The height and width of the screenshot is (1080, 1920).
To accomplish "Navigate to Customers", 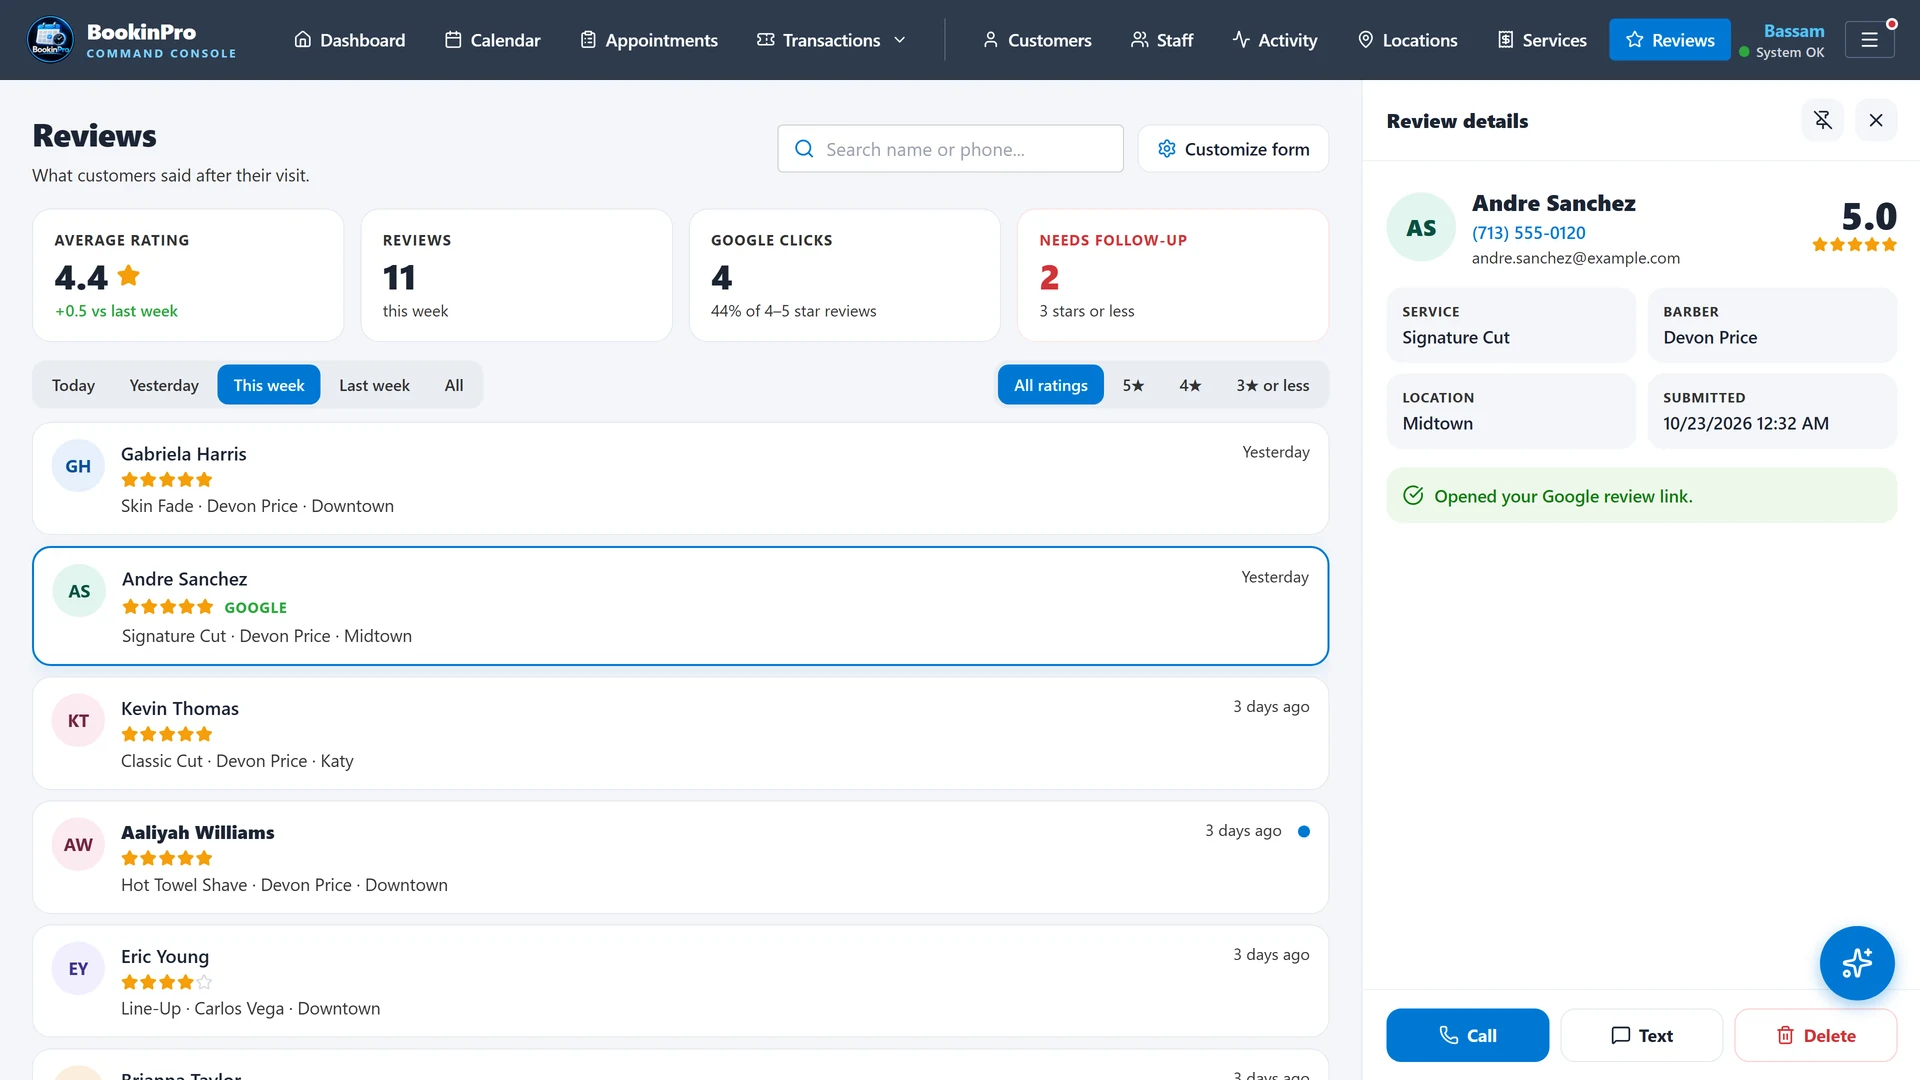I will [1038, 40].
